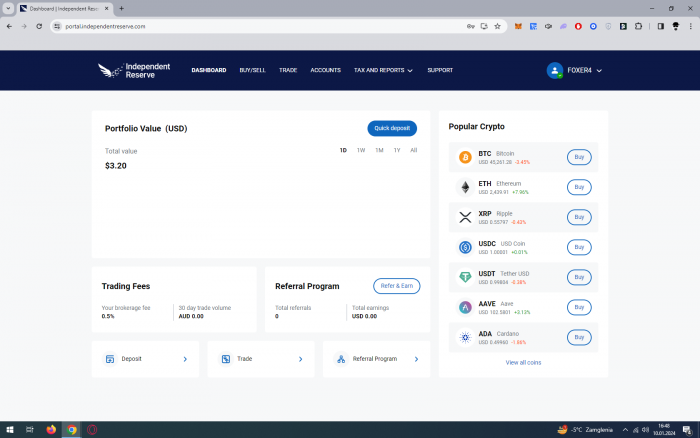Viewport: 700px width, 438px height.
Task: Select the 1M chart time range
Action: 379,150
